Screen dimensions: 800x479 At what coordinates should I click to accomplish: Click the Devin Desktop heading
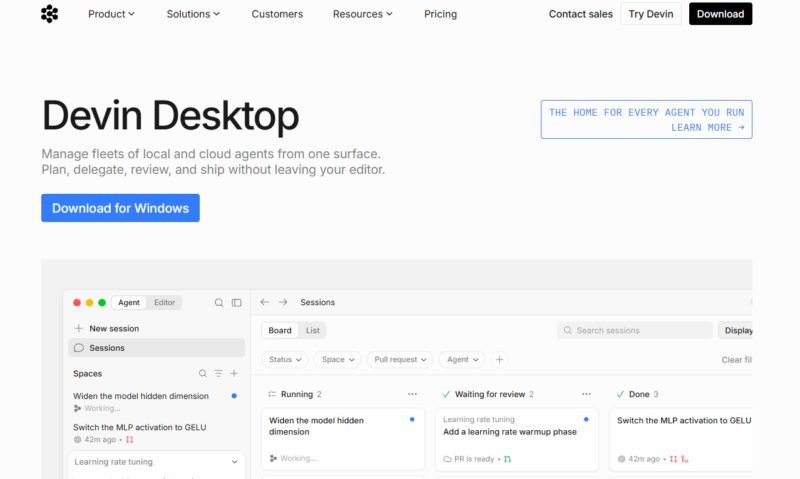pyautogui.click(x=170, y=116)
